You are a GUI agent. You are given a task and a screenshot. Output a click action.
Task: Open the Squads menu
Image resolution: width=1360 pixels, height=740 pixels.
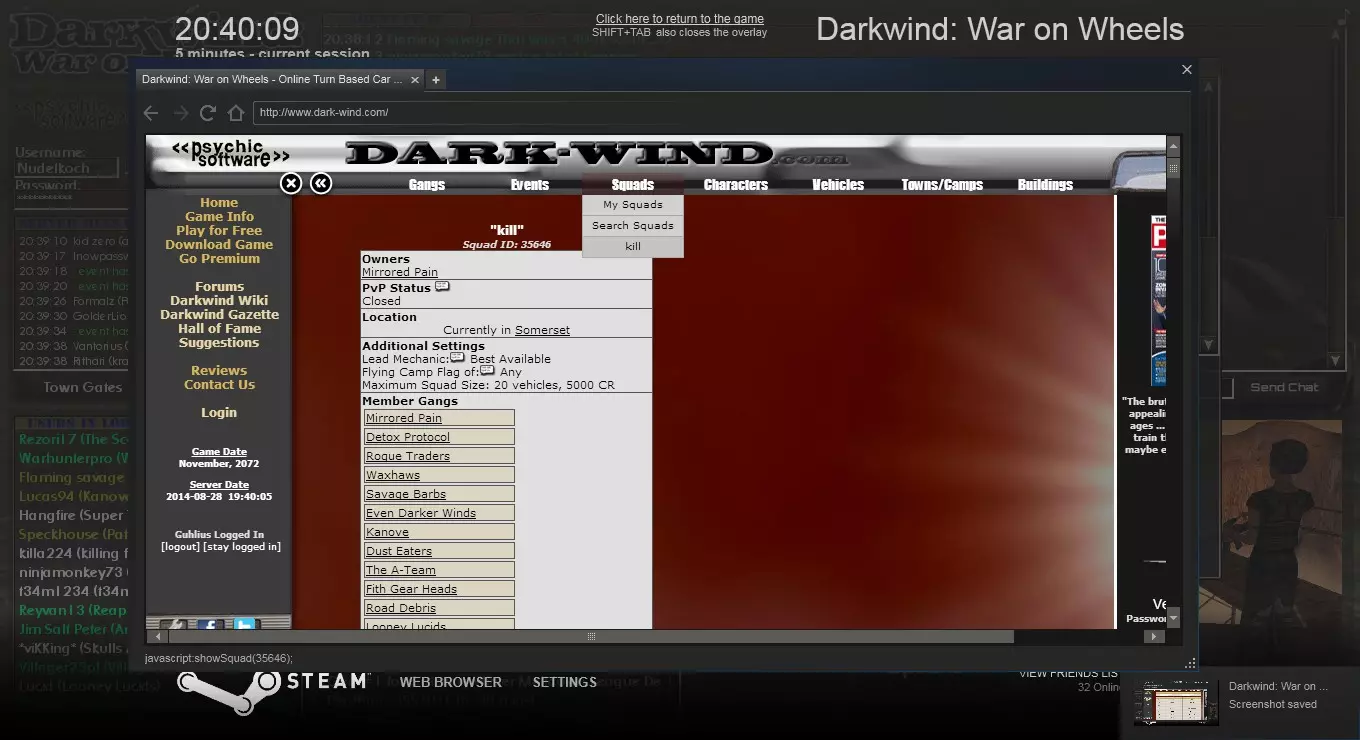[x=633, y=185]
